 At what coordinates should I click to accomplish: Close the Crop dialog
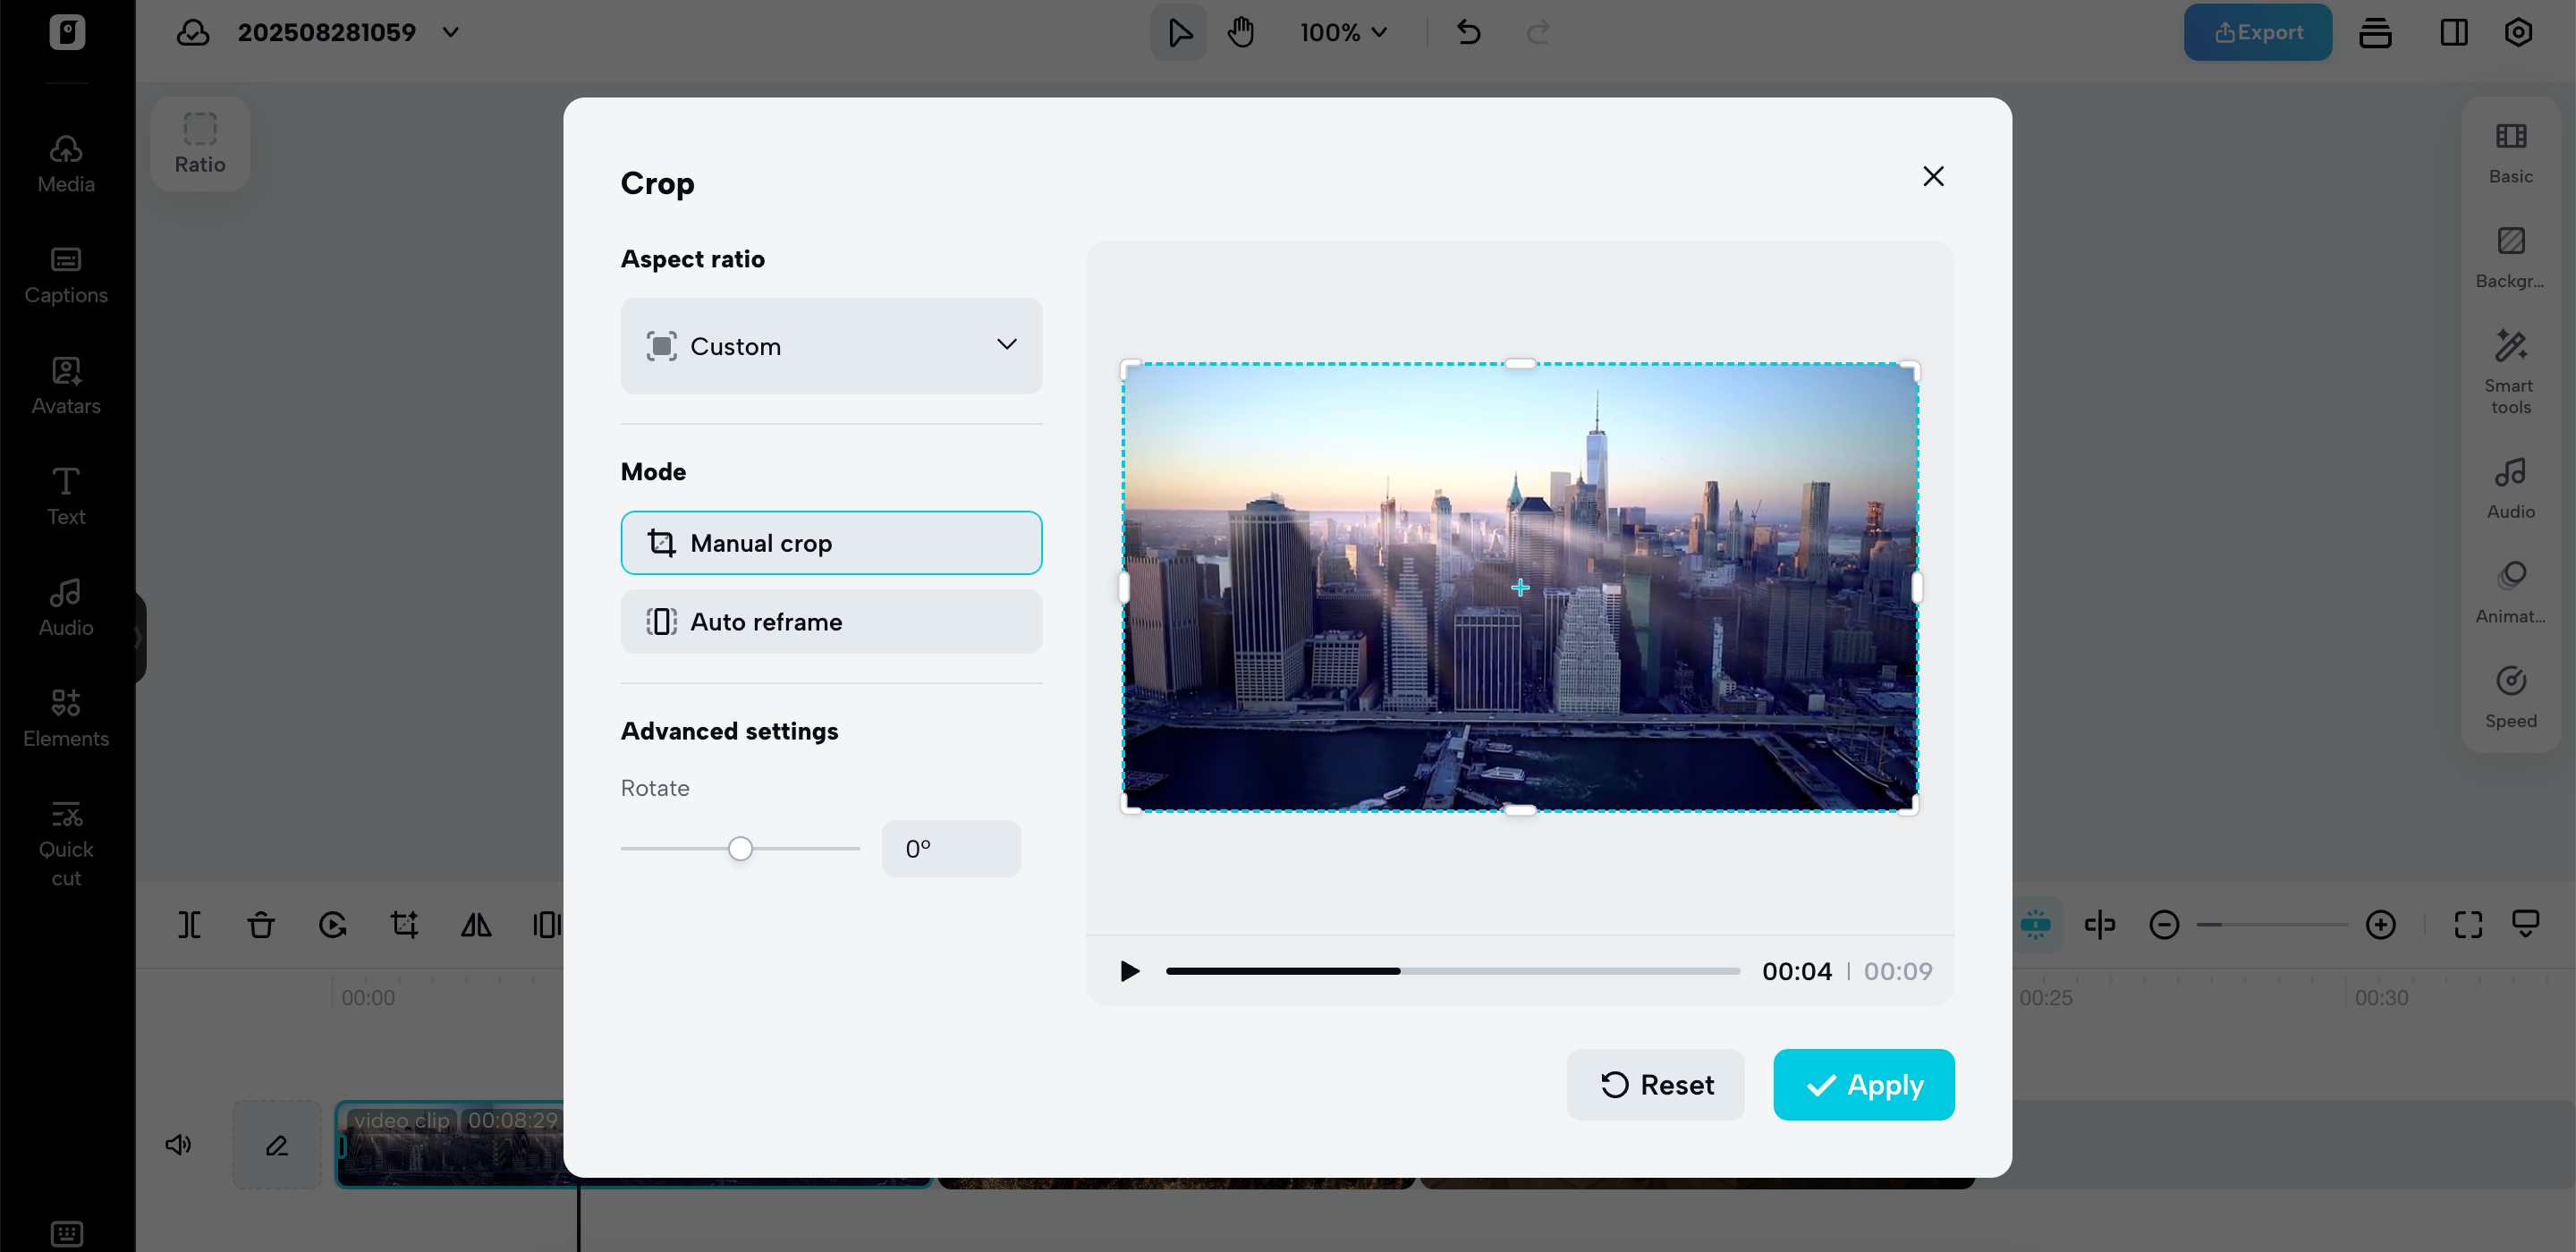tap(1933, 177)
